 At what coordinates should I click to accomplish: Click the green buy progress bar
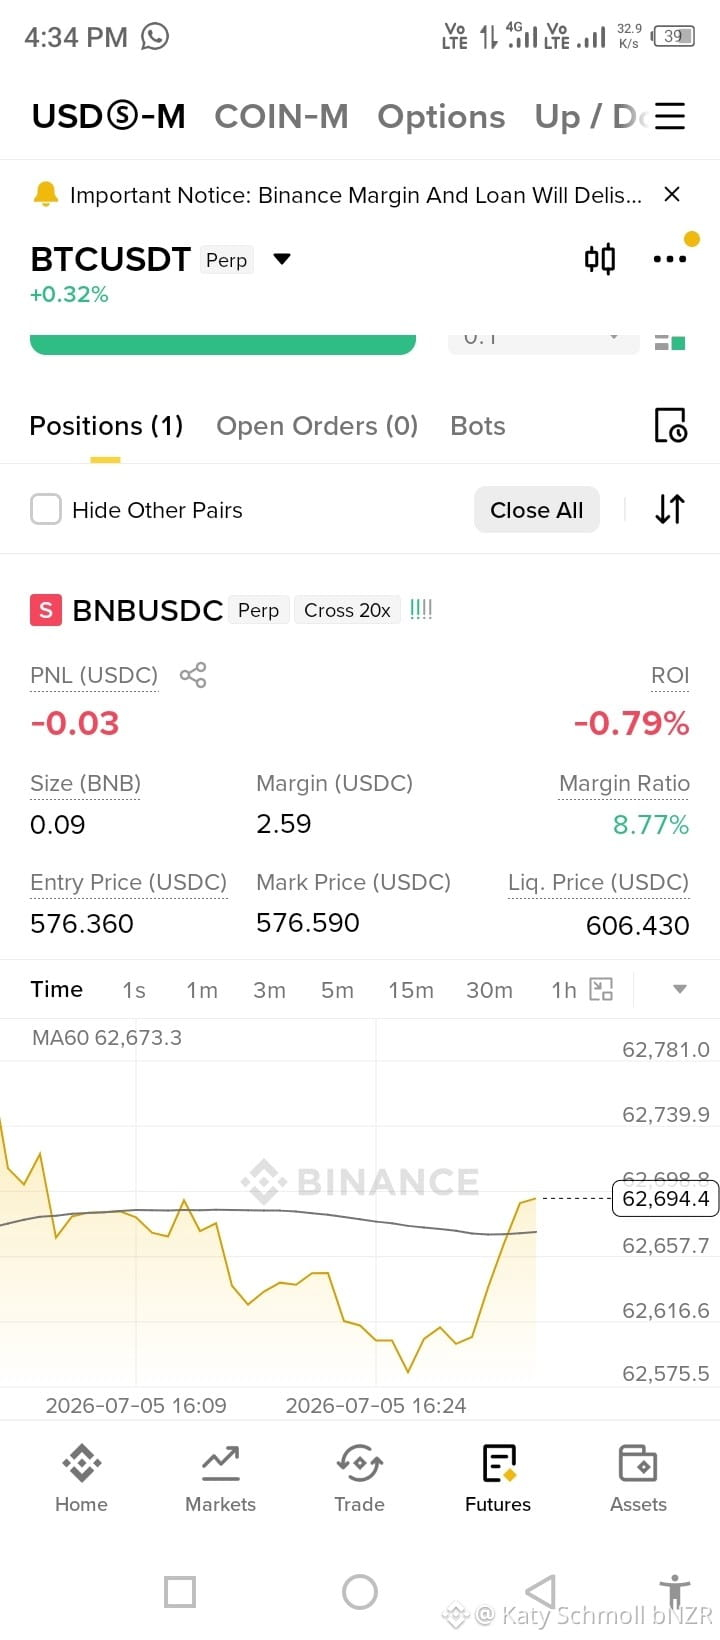(223, 344)
